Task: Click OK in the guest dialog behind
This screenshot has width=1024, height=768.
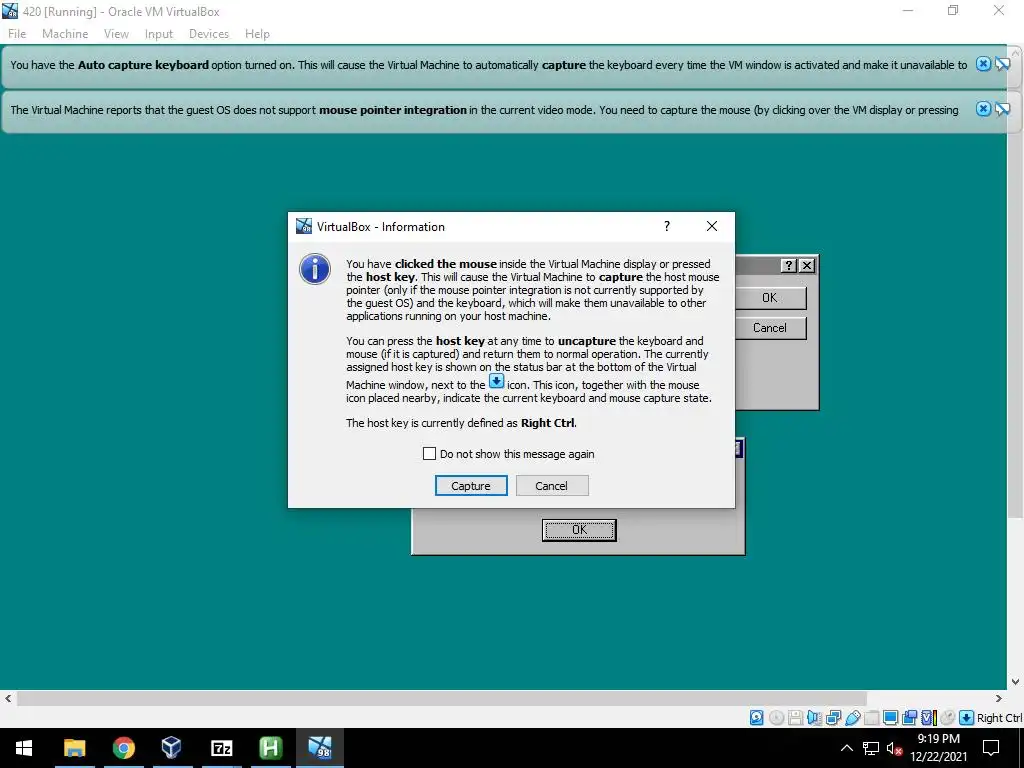Action: coord(770,298)
